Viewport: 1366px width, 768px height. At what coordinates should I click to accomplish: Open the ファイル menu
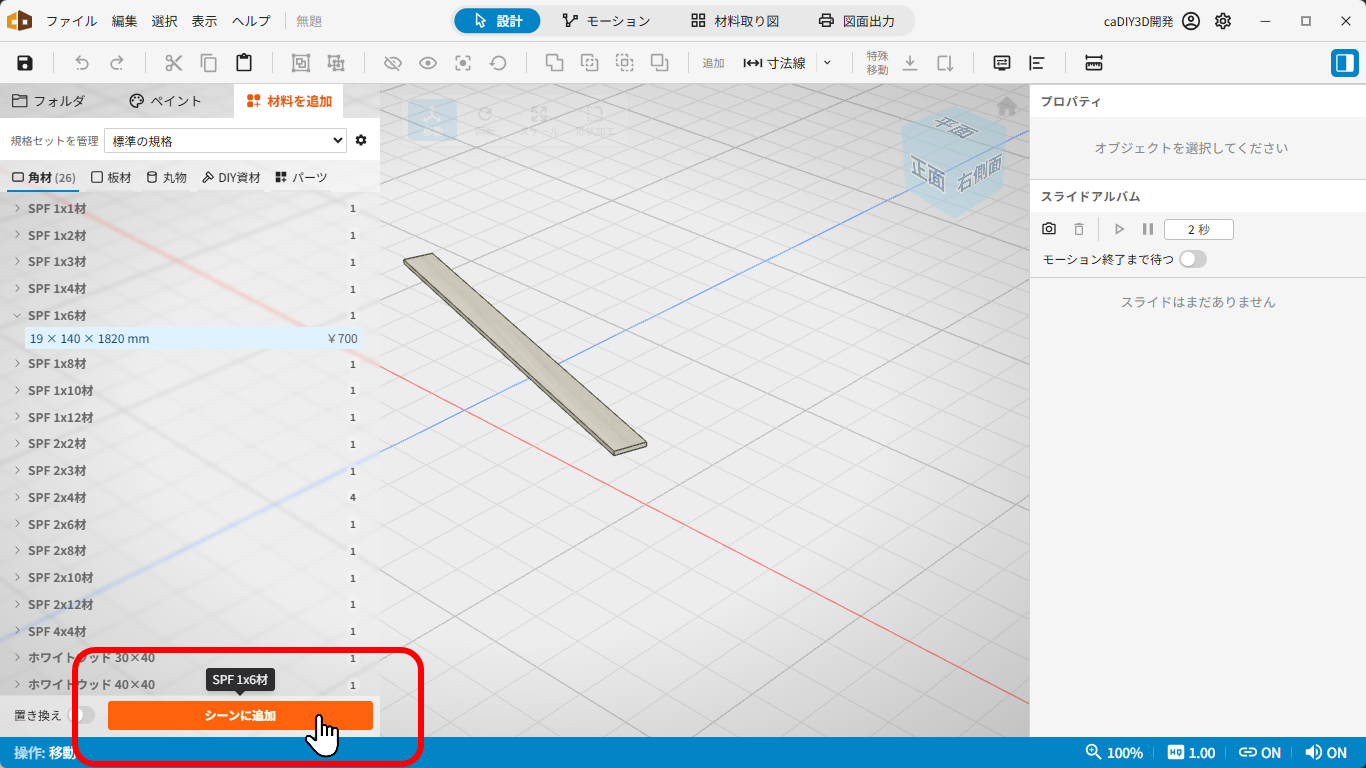pyautogui.click(x=72, y=21)
